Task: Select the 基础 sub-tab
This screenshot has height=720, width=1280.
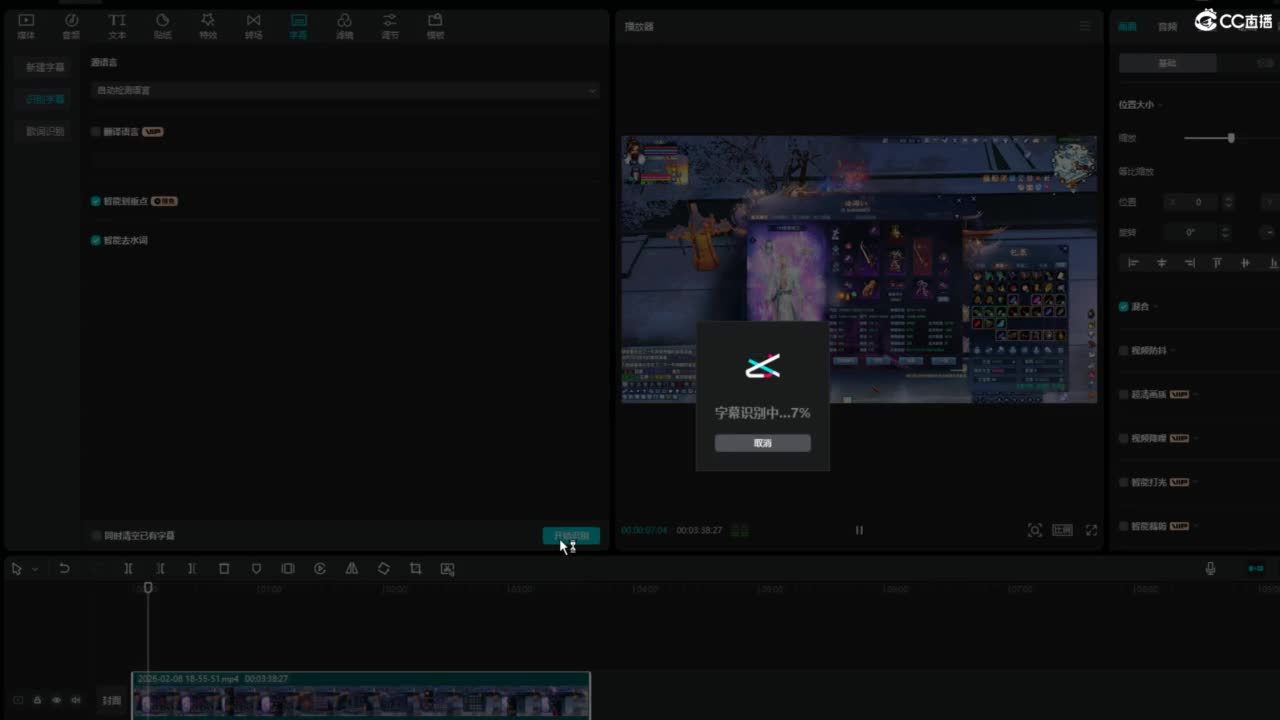Action: click(x=1167, y=63)
